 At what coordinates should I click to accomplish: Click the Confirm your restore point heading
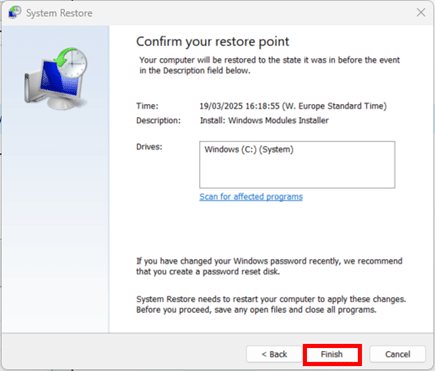click(x=213, y=42)
